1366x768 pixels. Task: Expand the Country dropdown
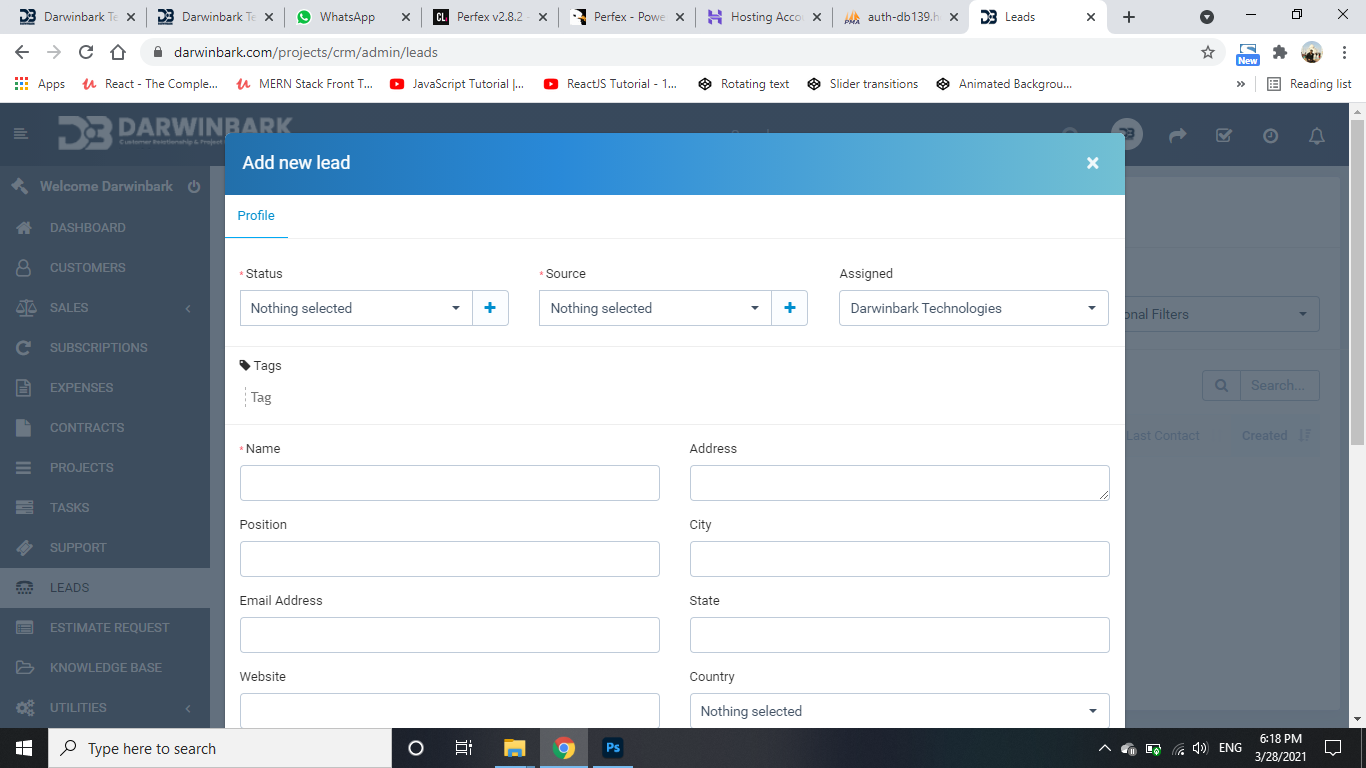[899, 711]
